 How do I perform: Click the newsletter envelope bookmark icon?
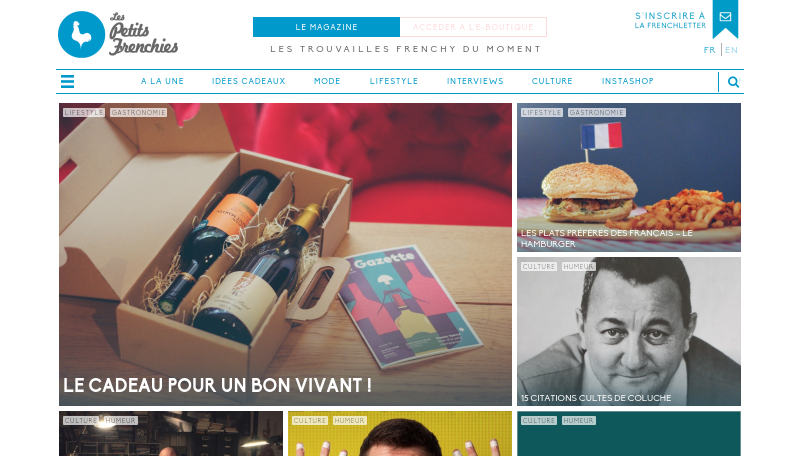[725, 19]
